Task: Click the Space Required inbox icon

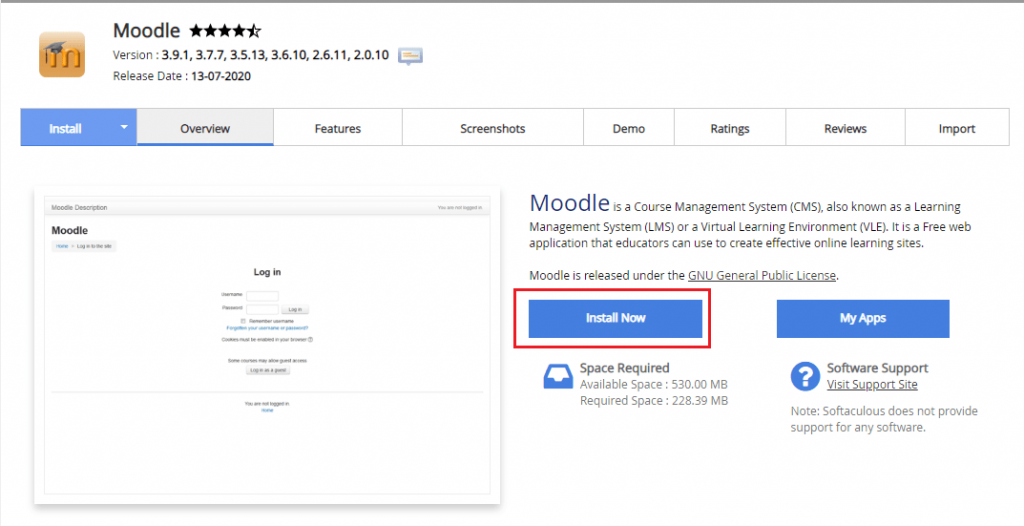Action: (558, 377)
